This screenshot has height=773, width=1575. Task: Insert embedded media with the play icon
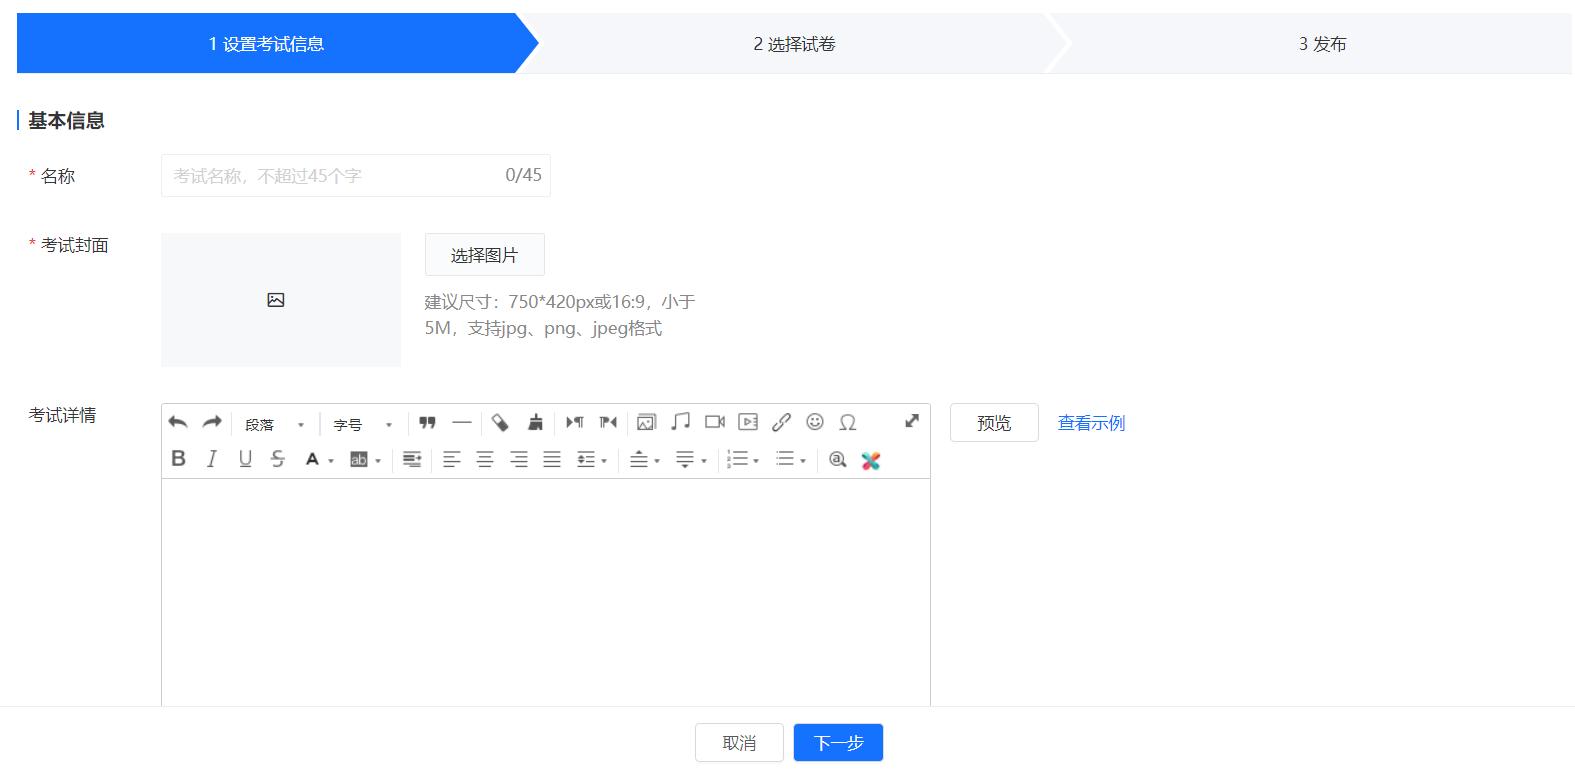tap(748, 422)
